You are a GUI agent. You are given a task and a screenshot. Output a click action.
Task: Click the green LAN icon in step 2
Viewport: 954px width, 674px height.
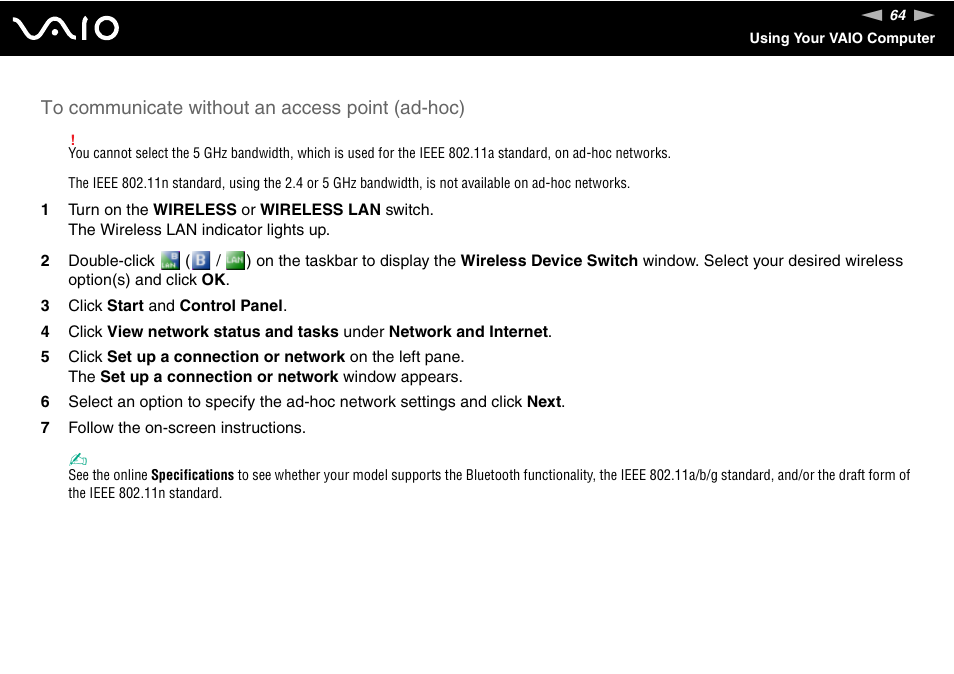tap(235, 261)
